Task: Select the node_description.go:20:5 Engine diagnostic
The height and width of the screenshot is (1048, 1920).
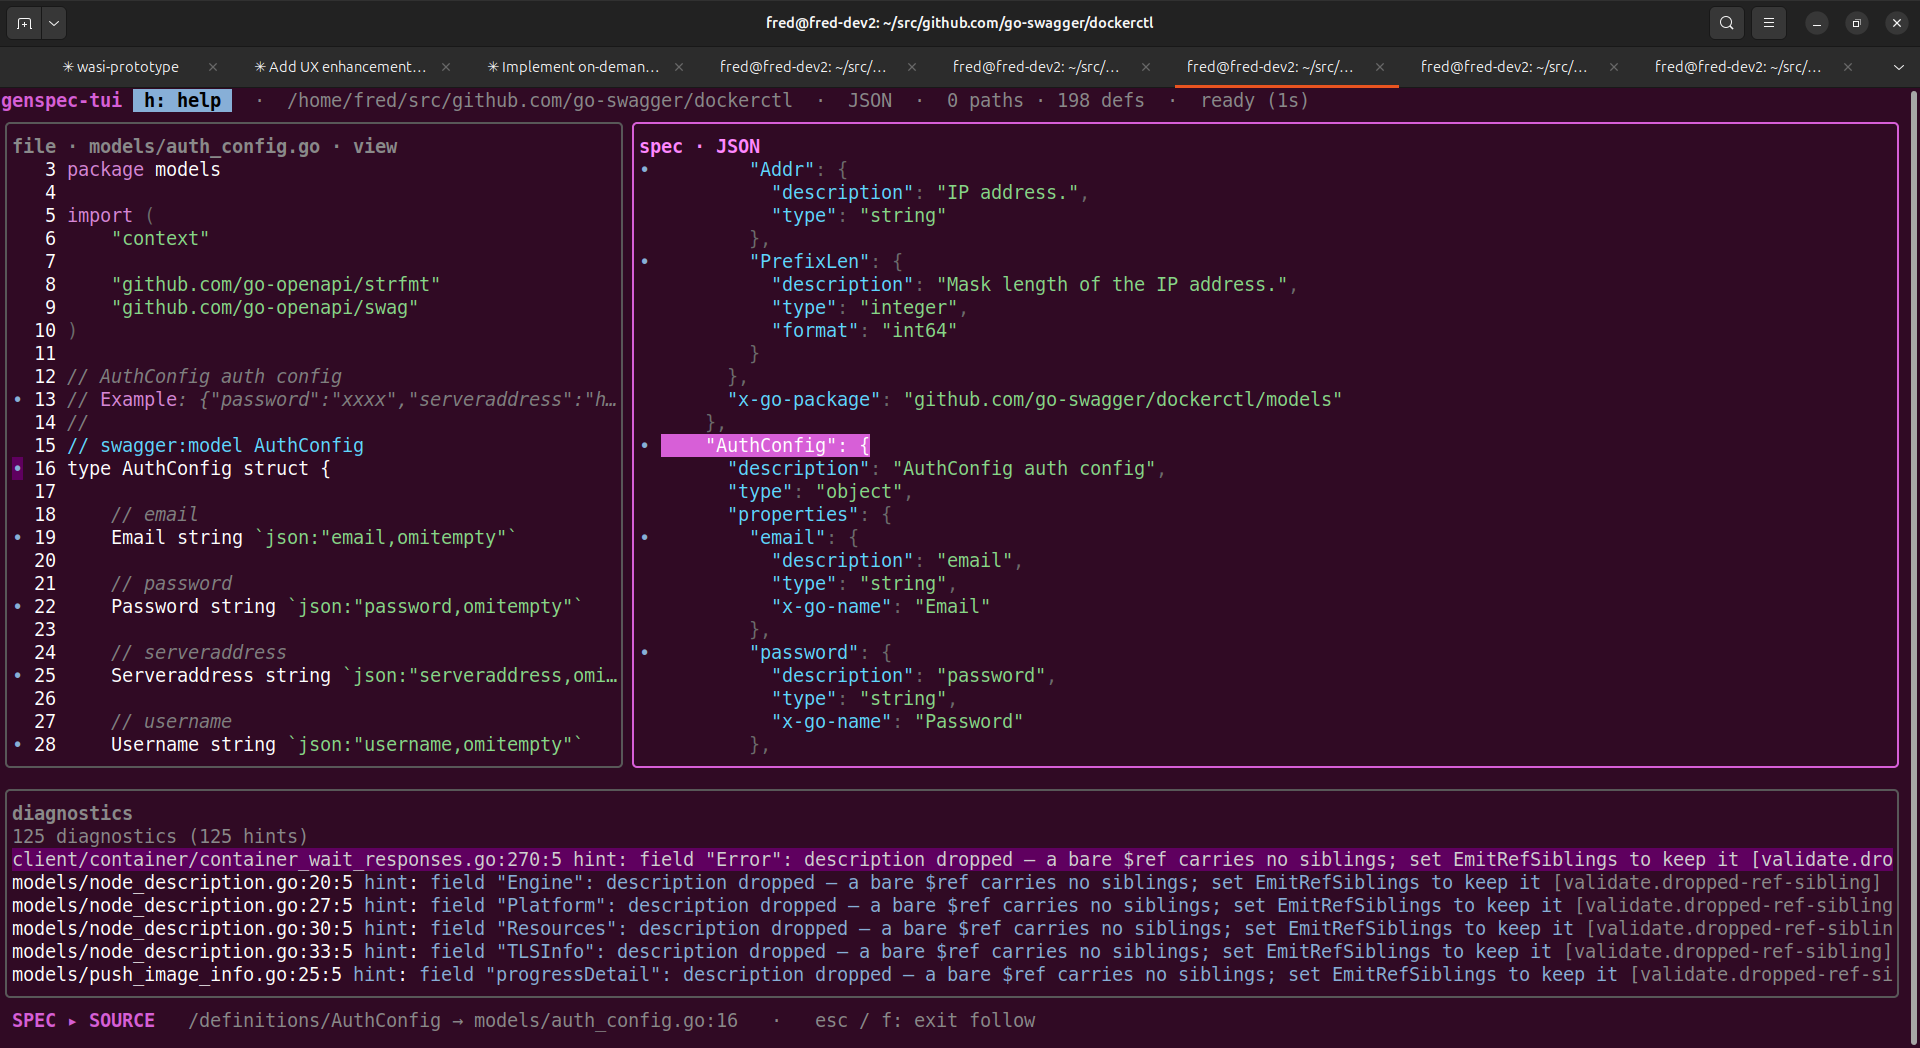Action: point(946,882)
